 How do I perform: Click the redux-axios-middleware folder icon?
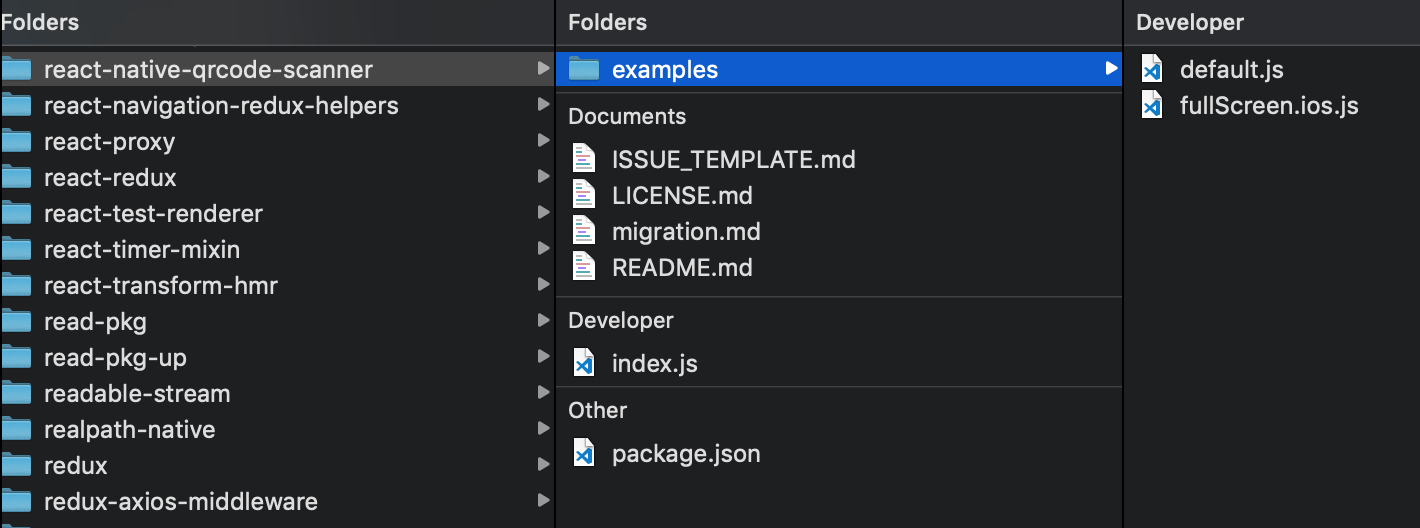click(16, 501)
